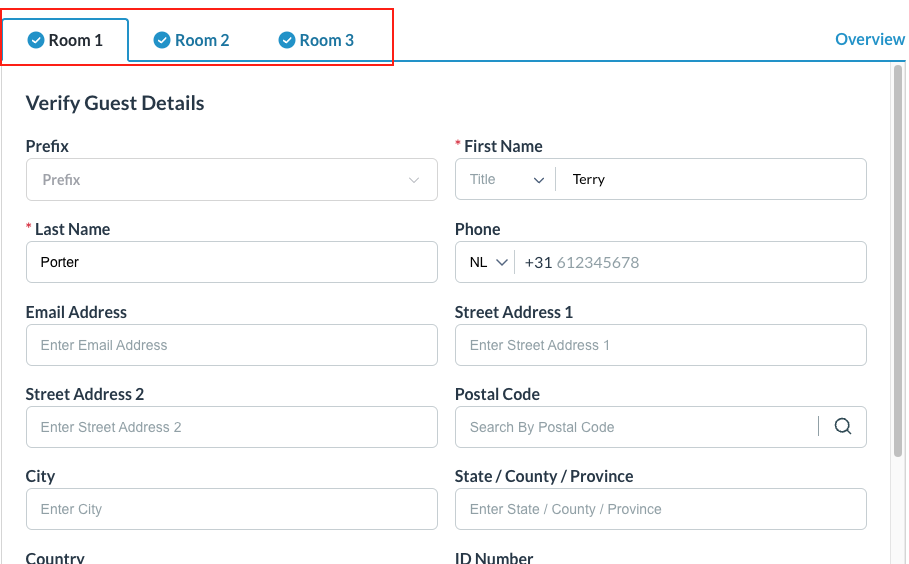Click the Enter City input field
This screenshot has width=909, height=564.
231,509
